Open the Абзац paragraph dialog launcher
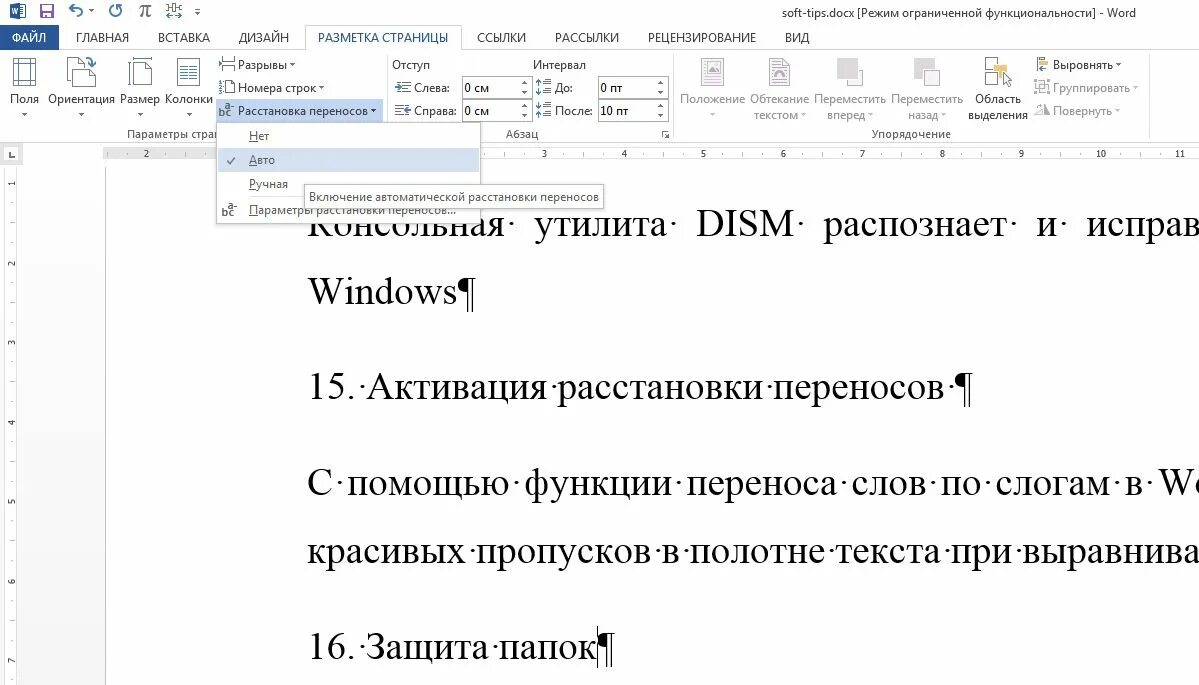Image resolution: width=1199 pixels, height=685 pixels. coord(665,135)
